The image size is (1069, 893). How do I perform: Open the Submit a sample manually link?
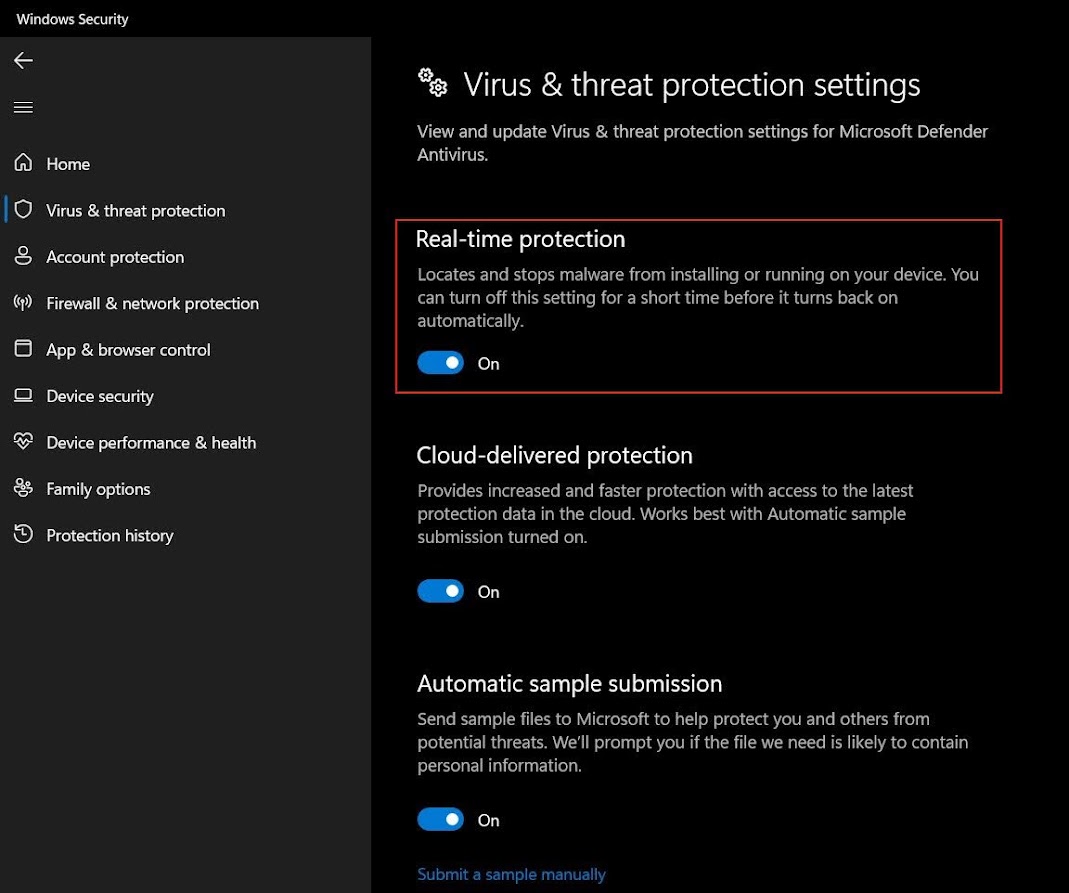[511, 874]
